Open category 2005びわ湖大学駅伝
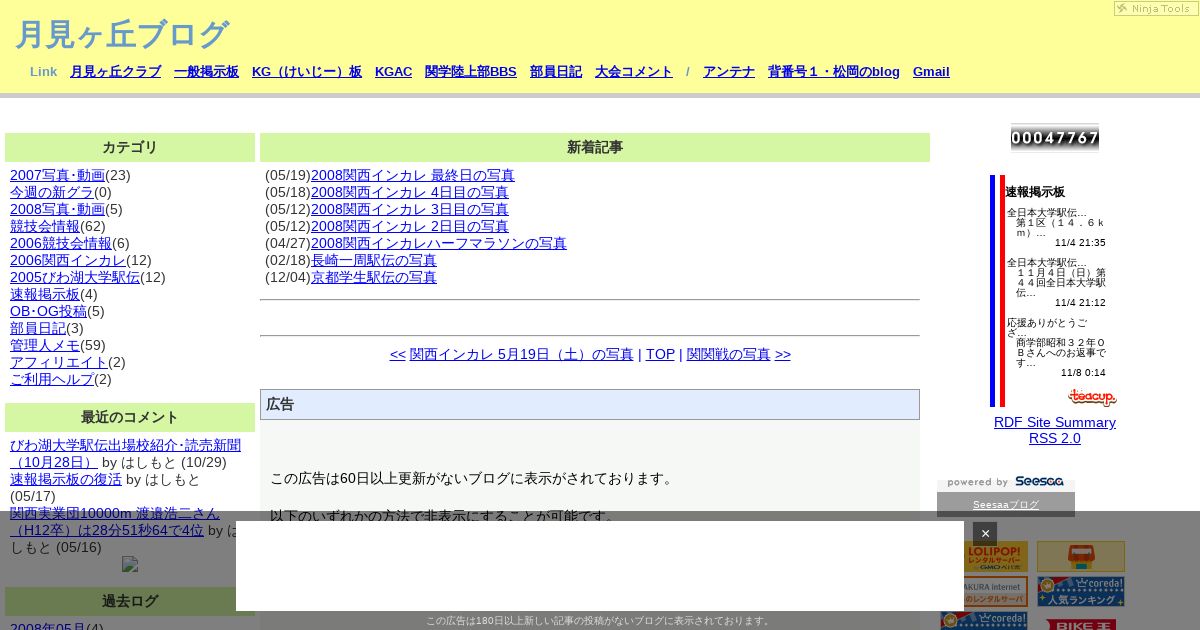 point(75,277)
